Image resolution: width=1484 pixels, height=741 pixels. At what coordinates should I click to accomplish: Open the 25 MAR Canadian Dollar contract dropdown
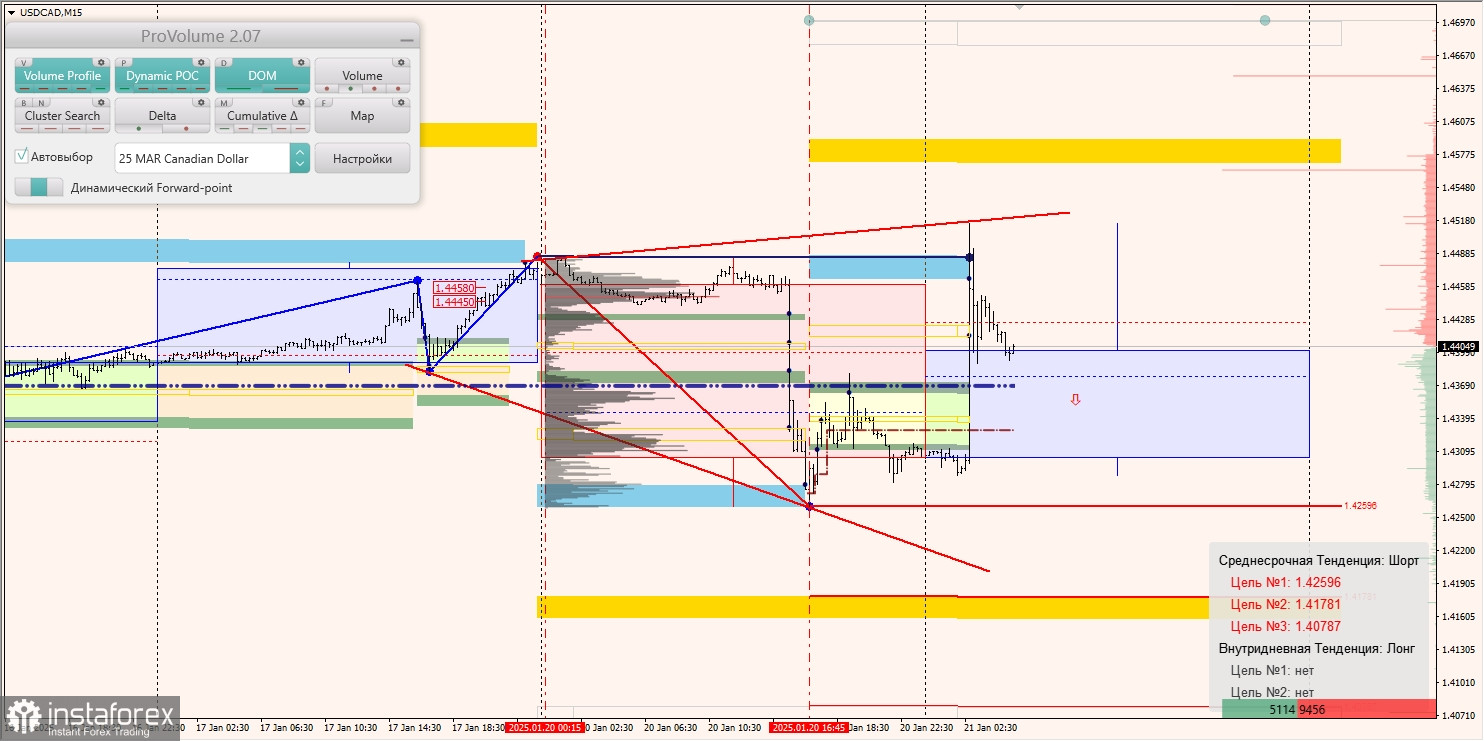point(212,158)
